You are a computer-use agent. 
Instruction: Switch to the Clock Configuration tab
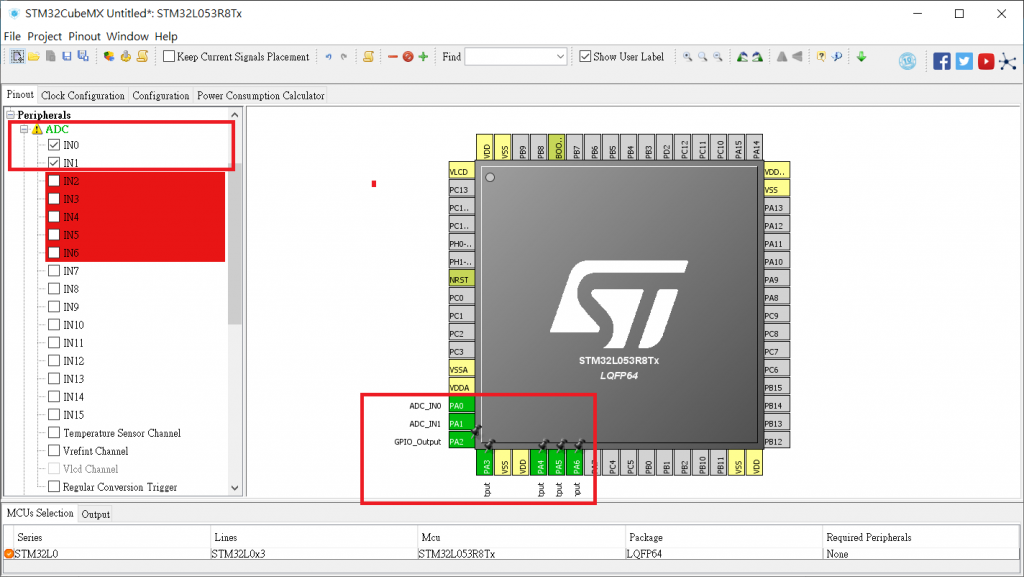pyautogui.click(x=83, y=96)
